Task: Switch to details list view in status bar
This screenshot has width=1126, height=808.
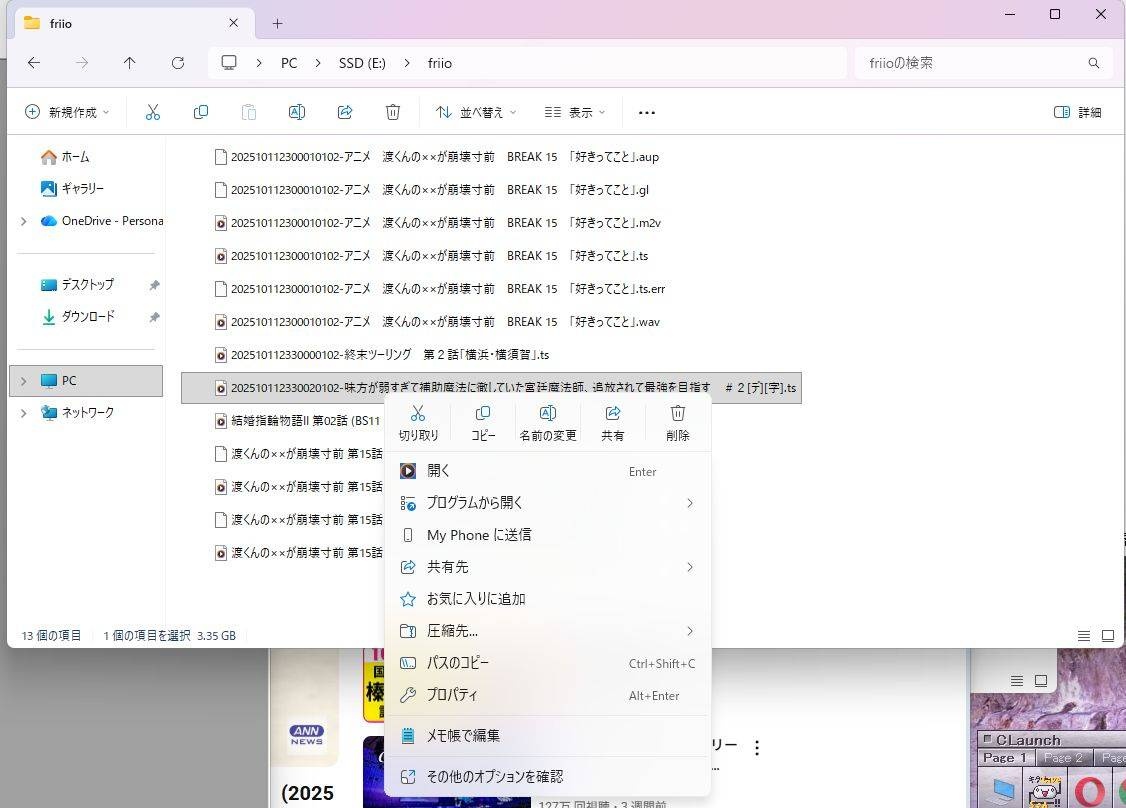Action: (x=1084, y=636)
